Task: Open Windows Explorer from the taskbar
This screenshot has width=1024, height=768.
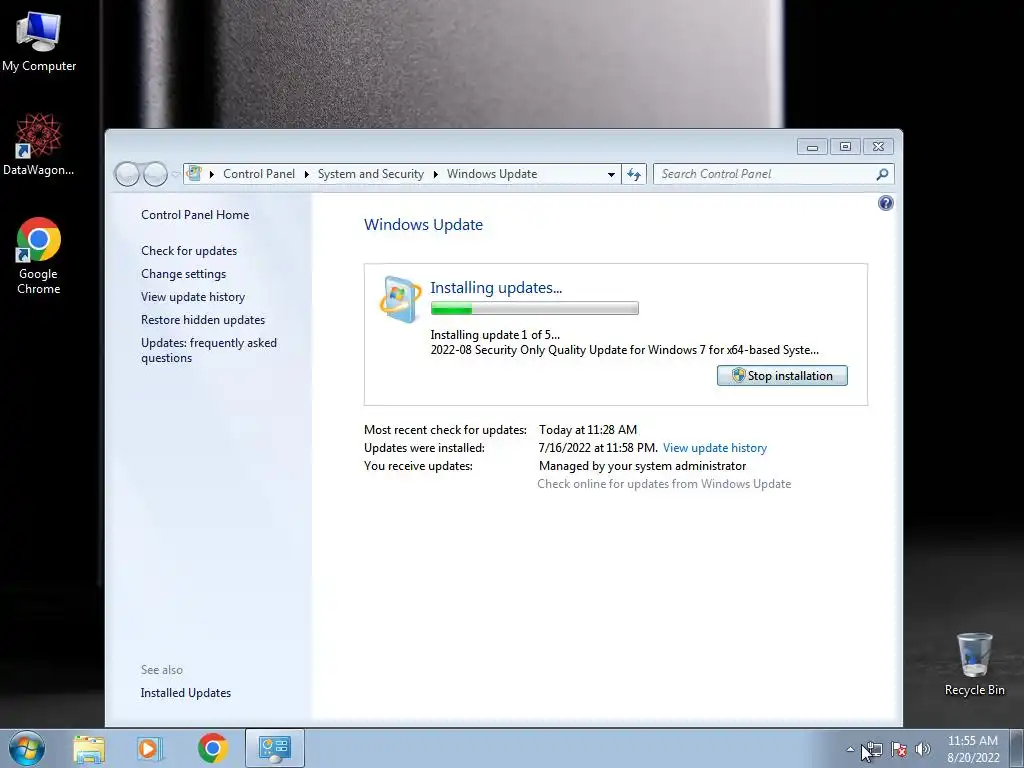Action: coord(89,749)
